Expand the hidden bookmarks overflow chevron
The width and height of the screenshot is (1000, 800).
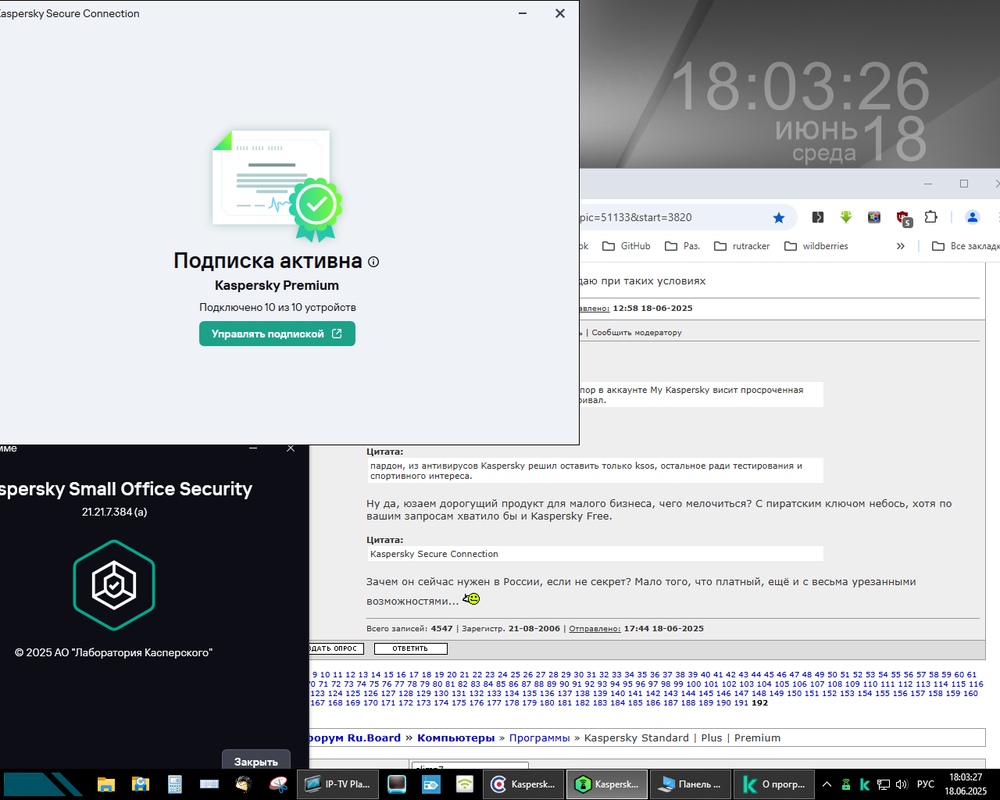pos(900,246)
